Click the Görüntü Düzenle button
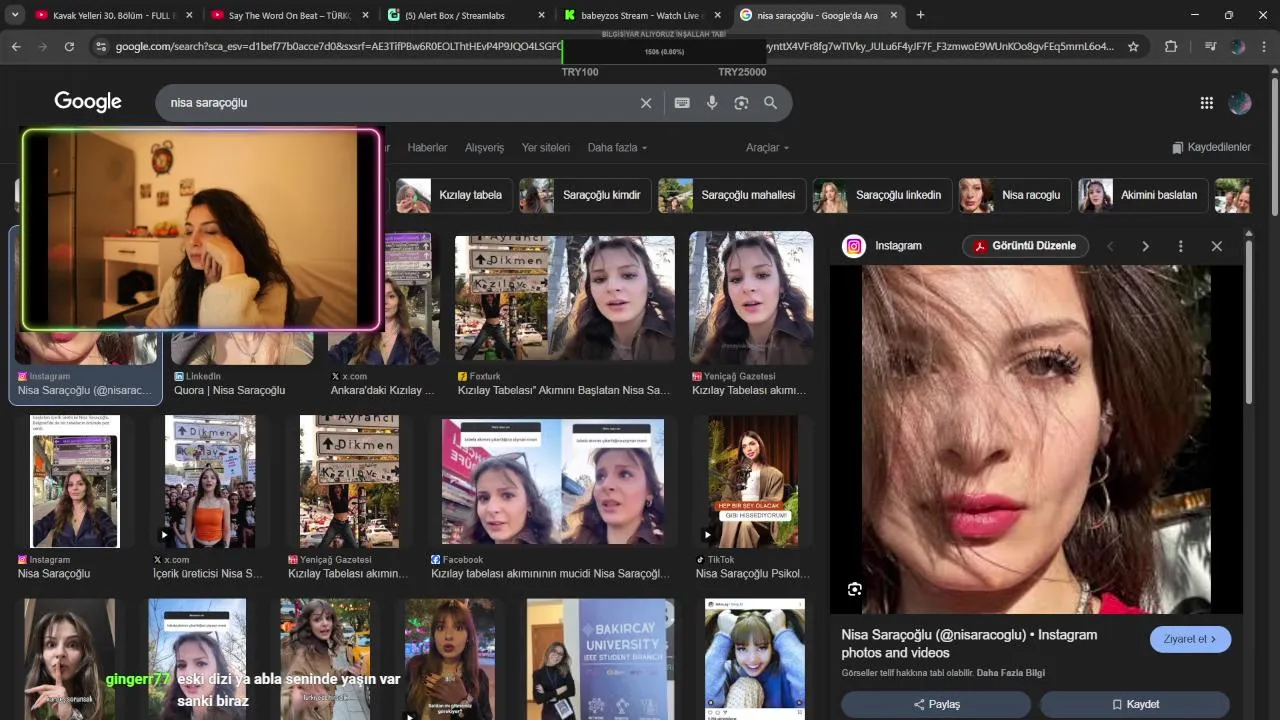 pos(1025,246)
